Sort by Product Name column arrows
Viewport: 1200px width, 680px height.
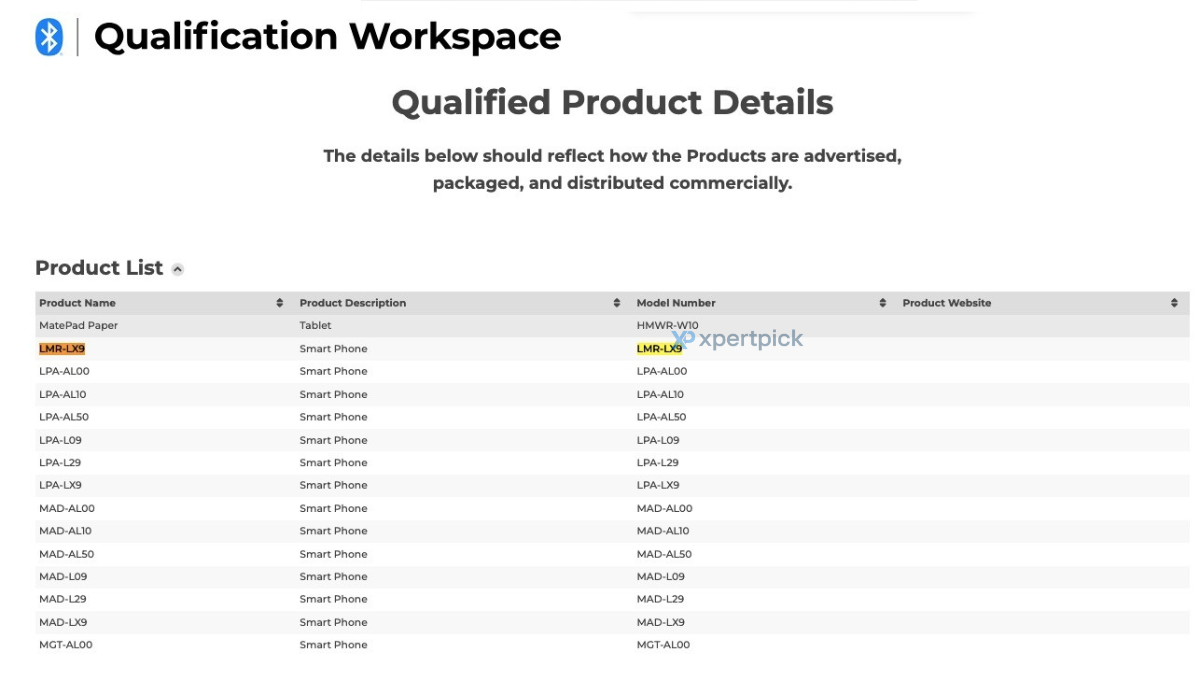(x=280, y=303)
